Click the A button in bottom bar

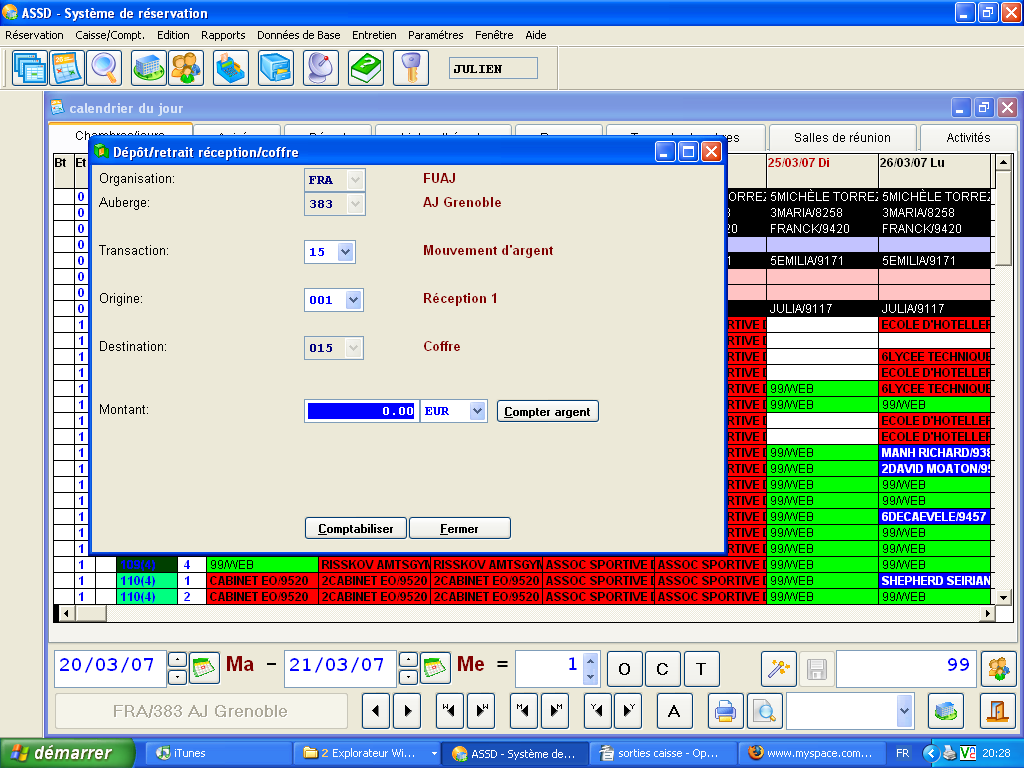coord(674,711)
